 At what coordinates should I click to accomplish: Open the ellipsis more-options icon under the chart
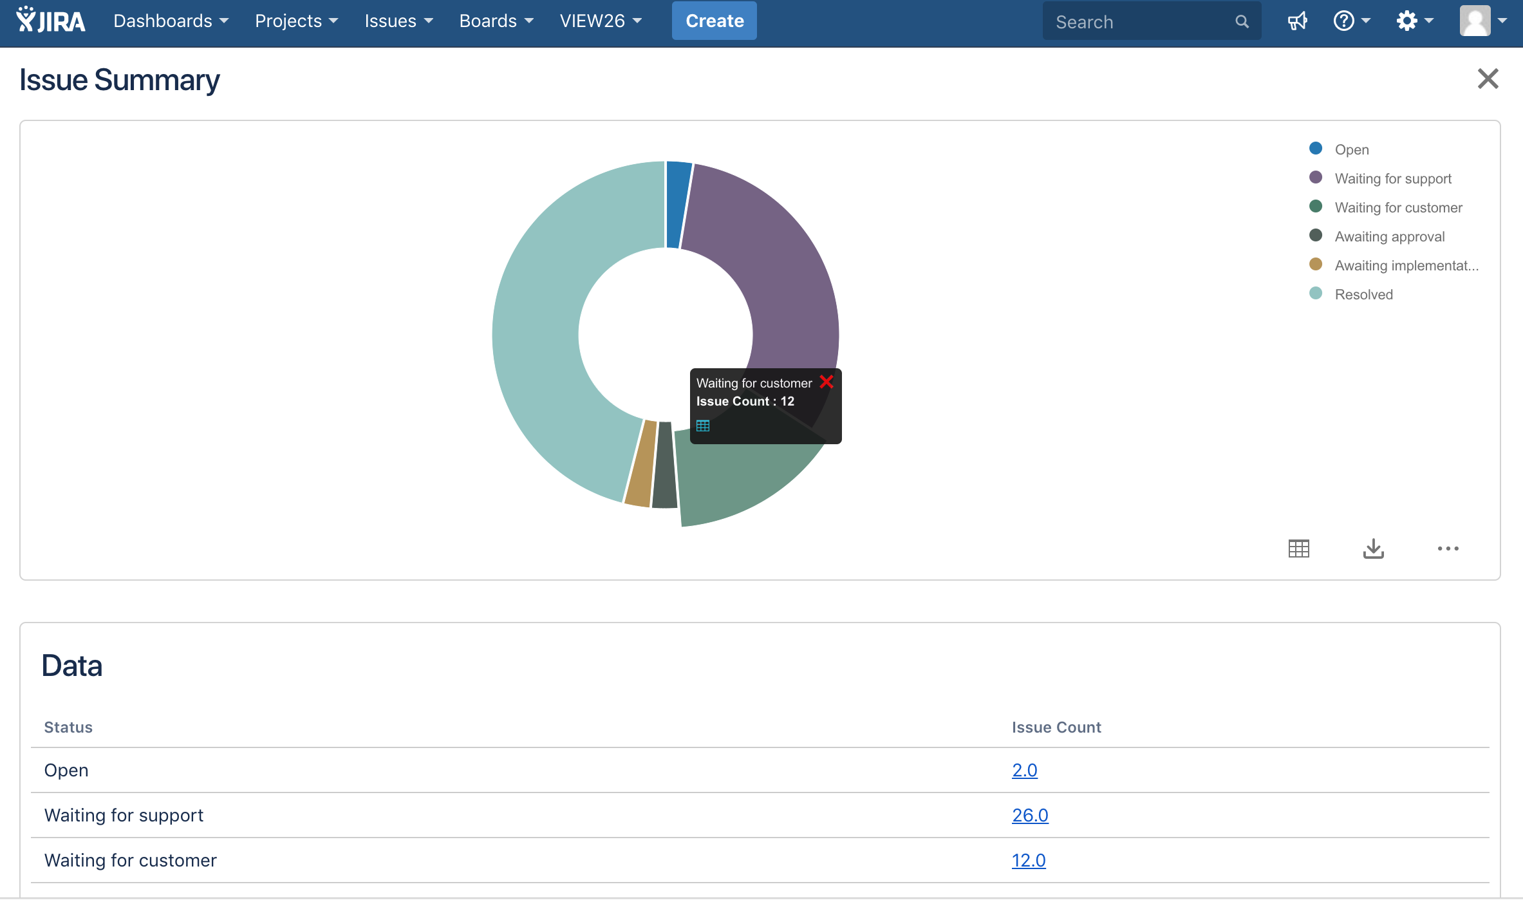pos(1447,548)
